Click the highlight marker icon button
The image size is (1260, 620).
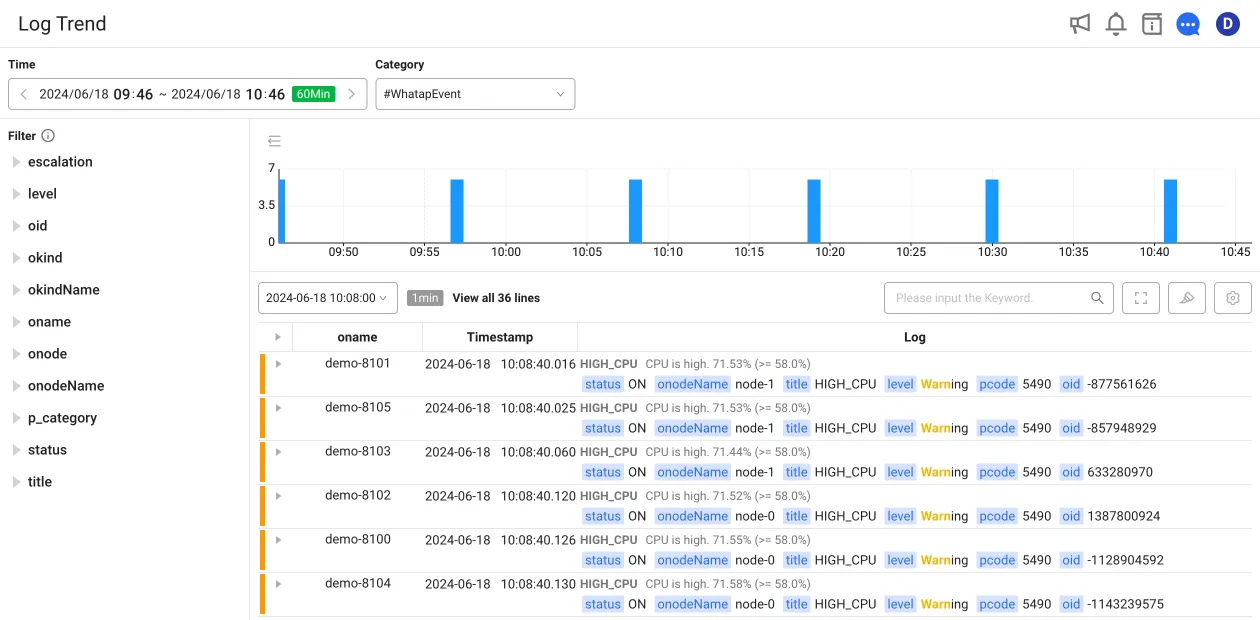pos(1187,298)
